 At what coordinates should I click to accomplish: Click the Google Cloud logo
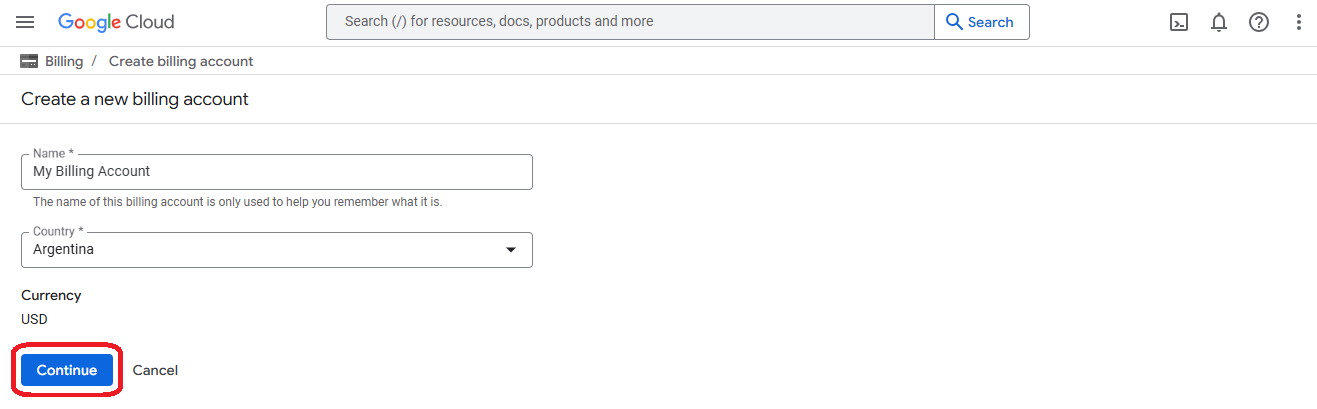pos(116,22)
